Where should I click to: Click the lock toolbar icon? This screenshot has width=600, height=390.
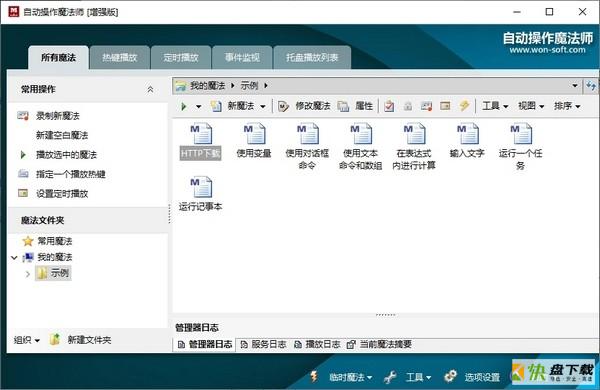pos(408,106)
